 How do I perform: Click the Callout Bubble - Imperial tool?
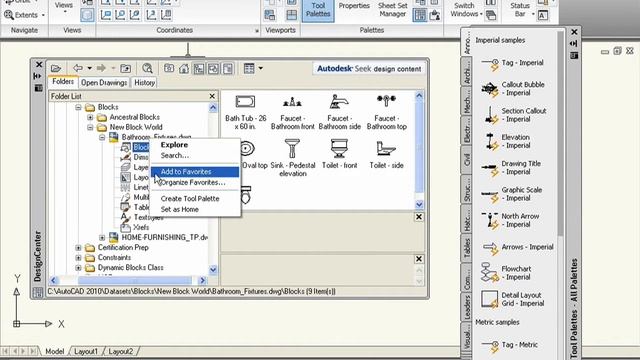(513, 89)
